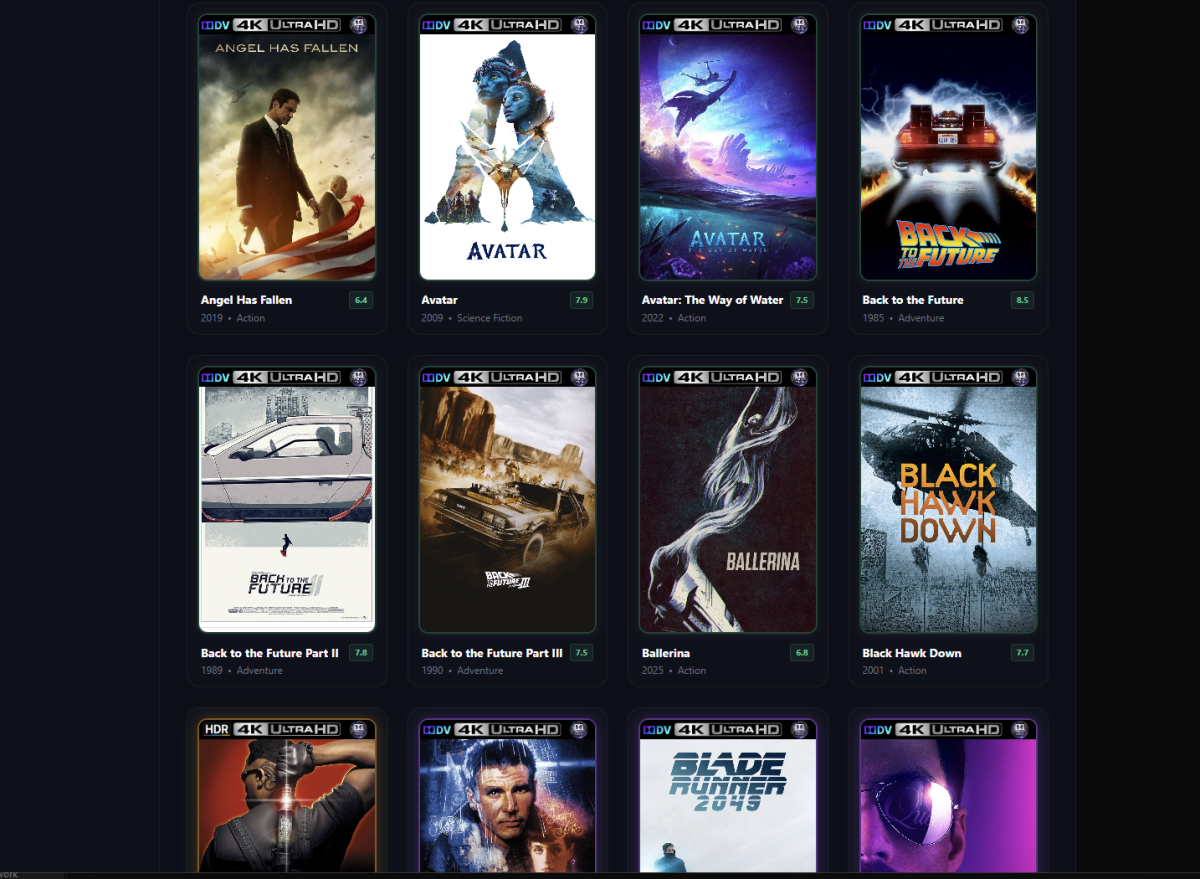Screen dimensions: 1200x879
Task: Click the 7.5 rating for Back to the Future Part III
Action: tap(581, 653)
